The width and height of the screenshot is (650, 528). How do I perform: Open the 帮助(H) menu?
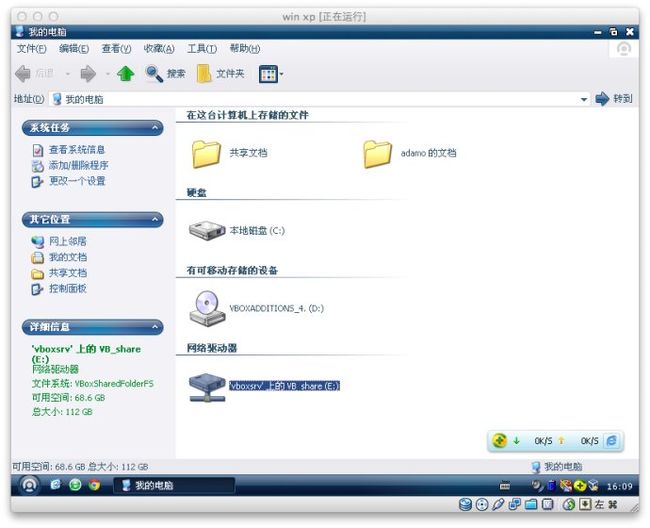coord(245,49)
